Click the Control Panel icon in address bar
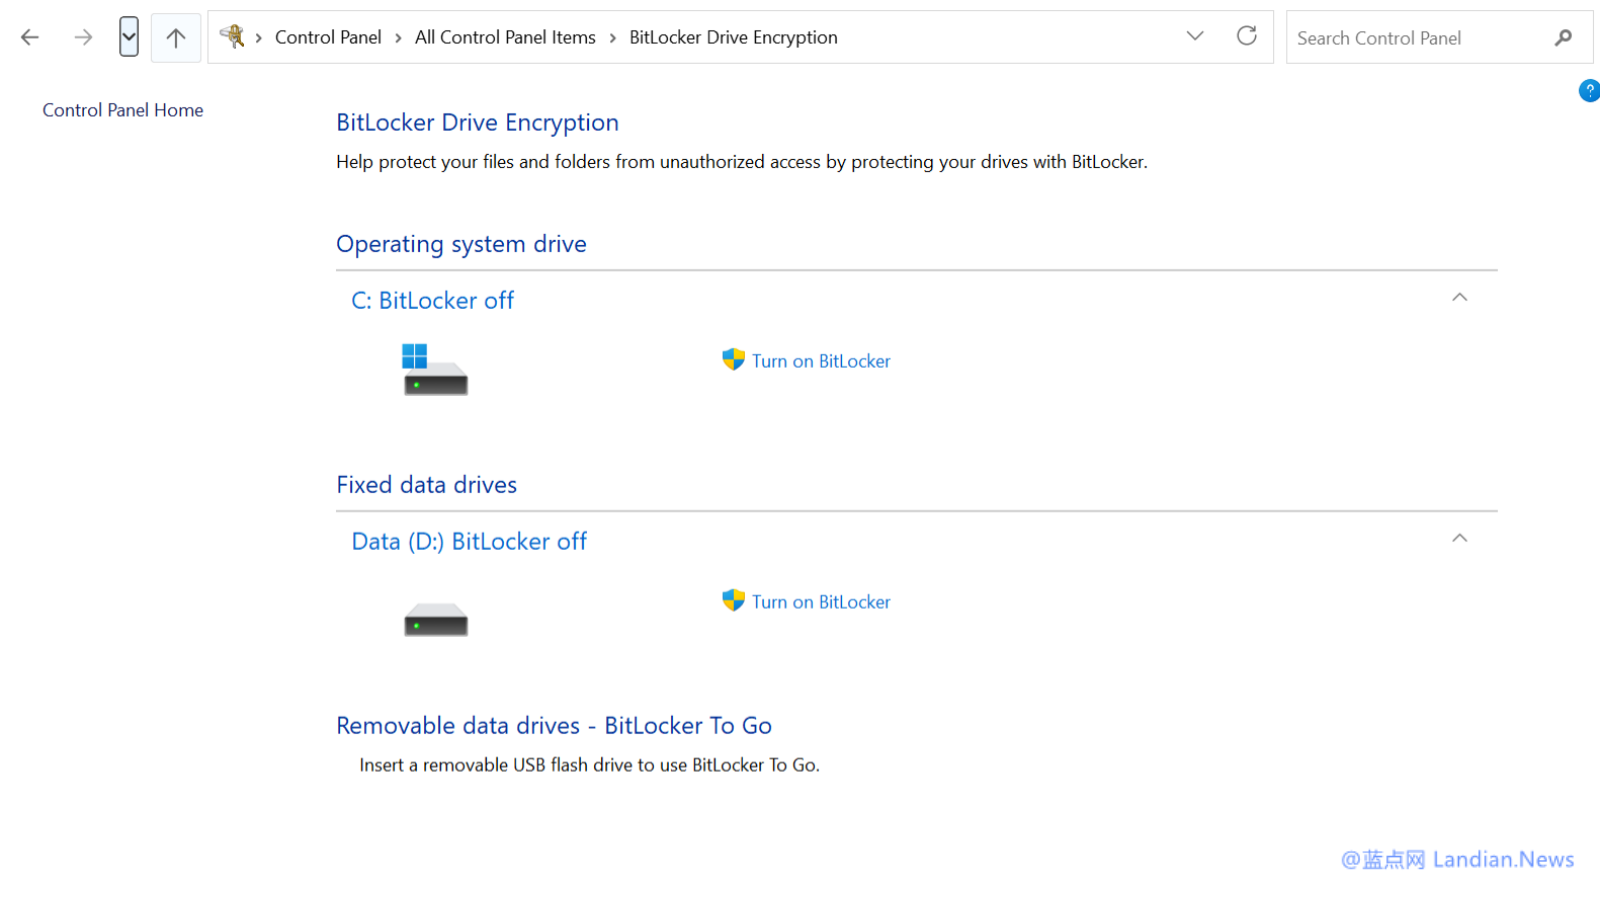1600x900 pixels. (232, 37)
